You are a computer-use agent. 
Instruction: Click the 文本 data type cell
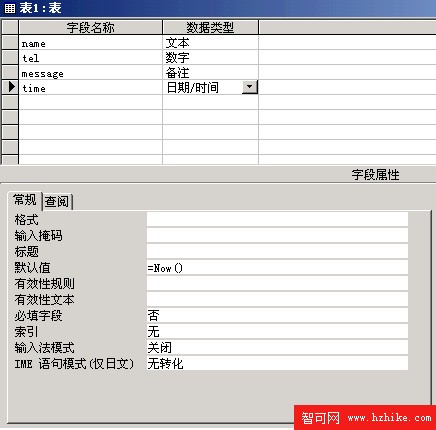[x=211, y=43]
